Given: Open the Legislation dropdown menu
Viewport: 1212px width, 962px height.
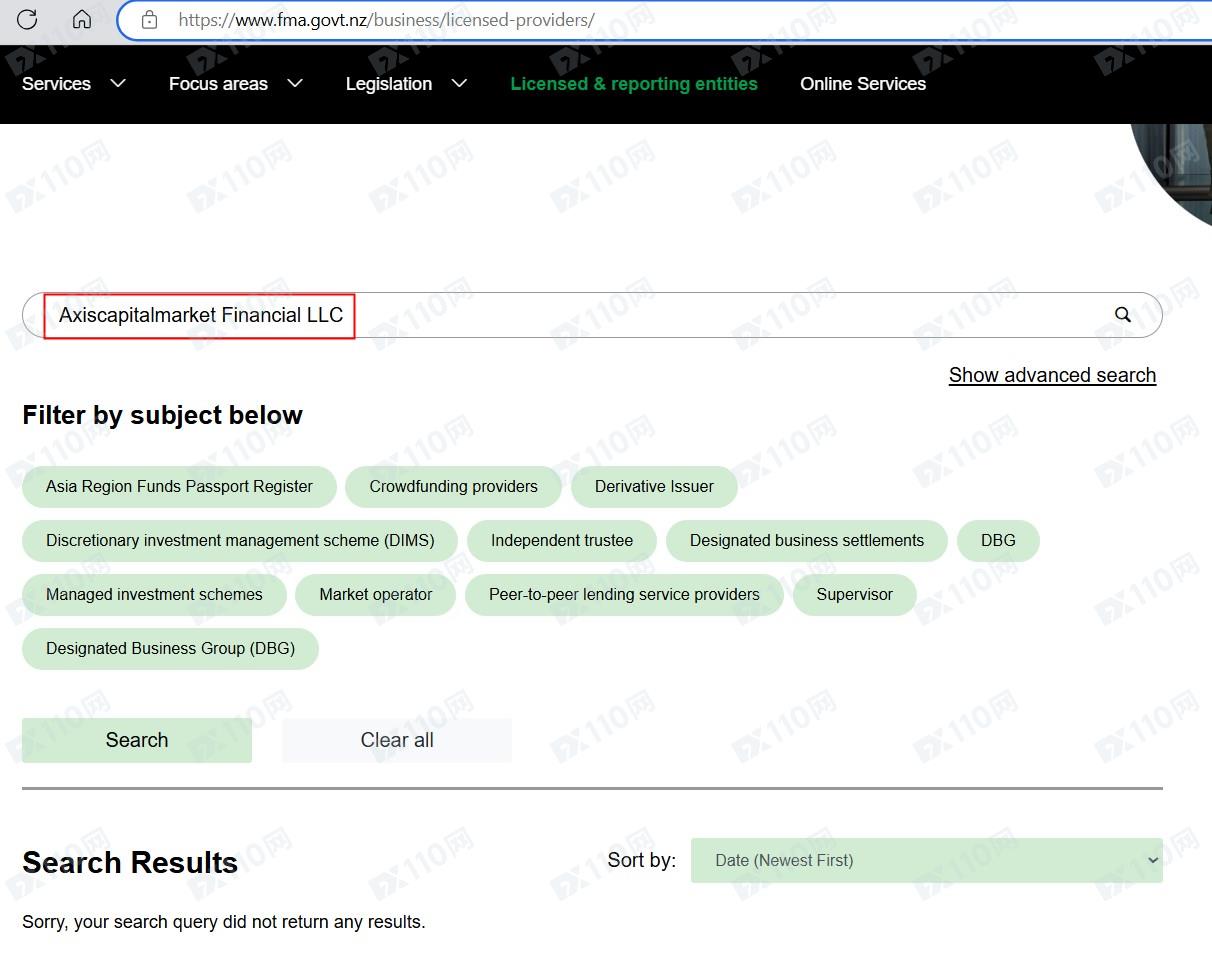Looking at the screenshot, I should pos(459,83).
